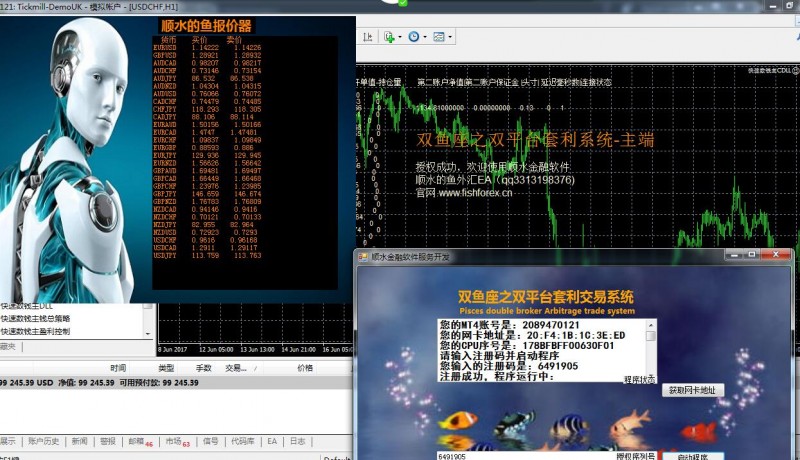Open the 信号 terminal tab
The width and height of the screenshot is (800, 460).
click(210, 441)
